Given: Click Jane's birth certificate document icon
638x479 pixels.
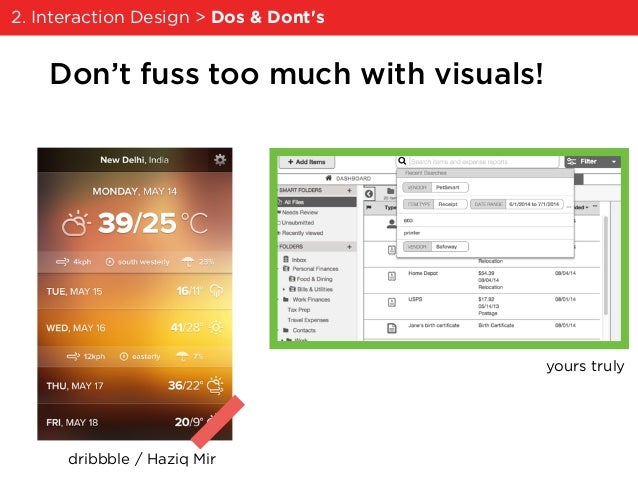Looking at the screenshot, I should pyautogui.click(x=391, y=328).
